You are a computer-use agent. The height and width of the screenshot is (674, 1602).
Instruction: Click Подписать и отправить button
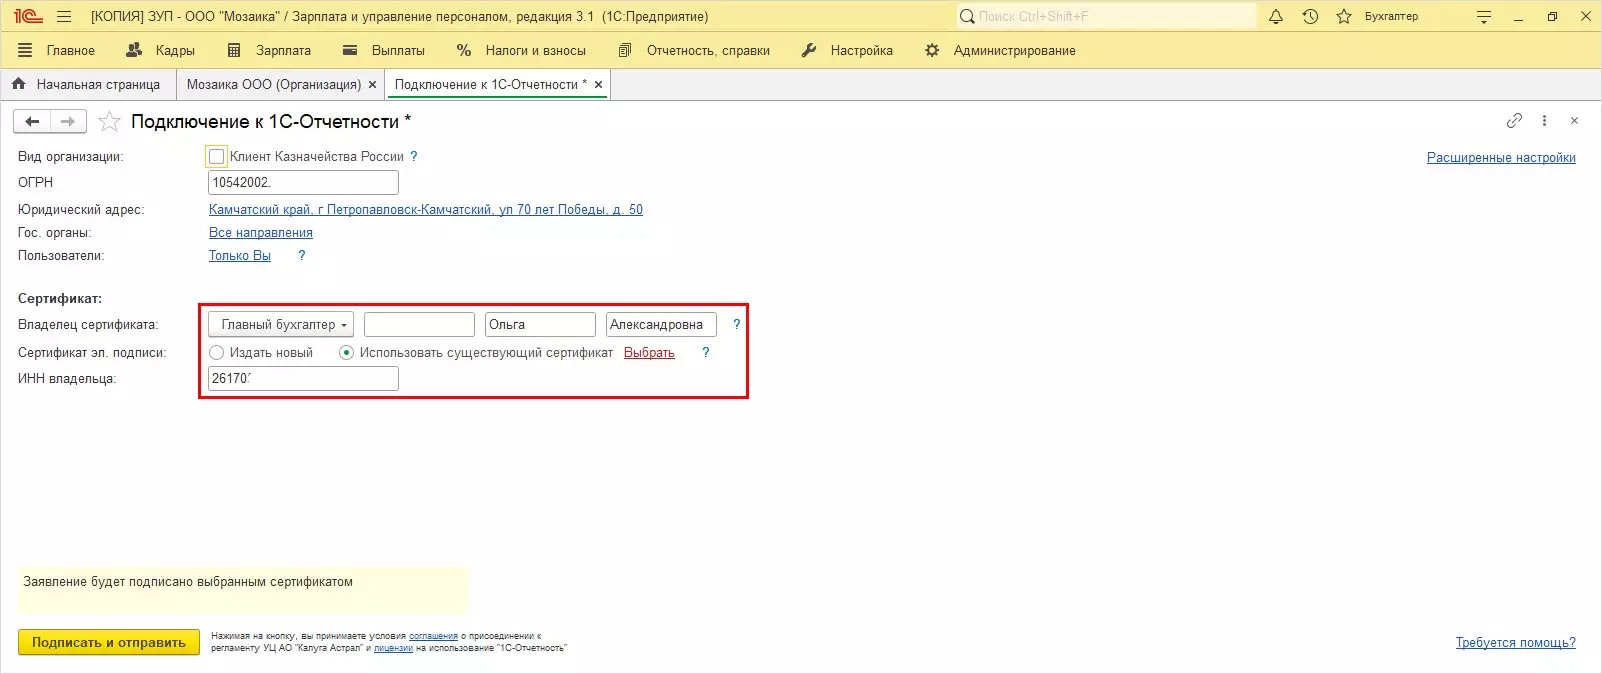coord(109,643)
